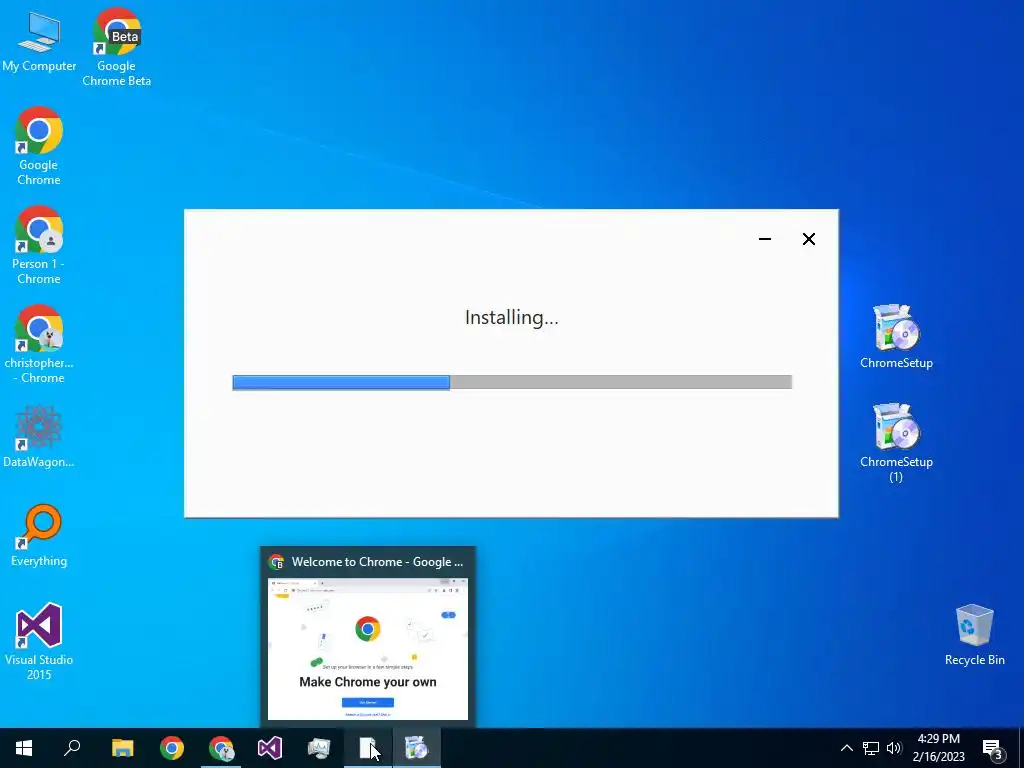Minimize the Installing dialog
The width and height of the screenshot is (1024, 768).
point(765,239)
